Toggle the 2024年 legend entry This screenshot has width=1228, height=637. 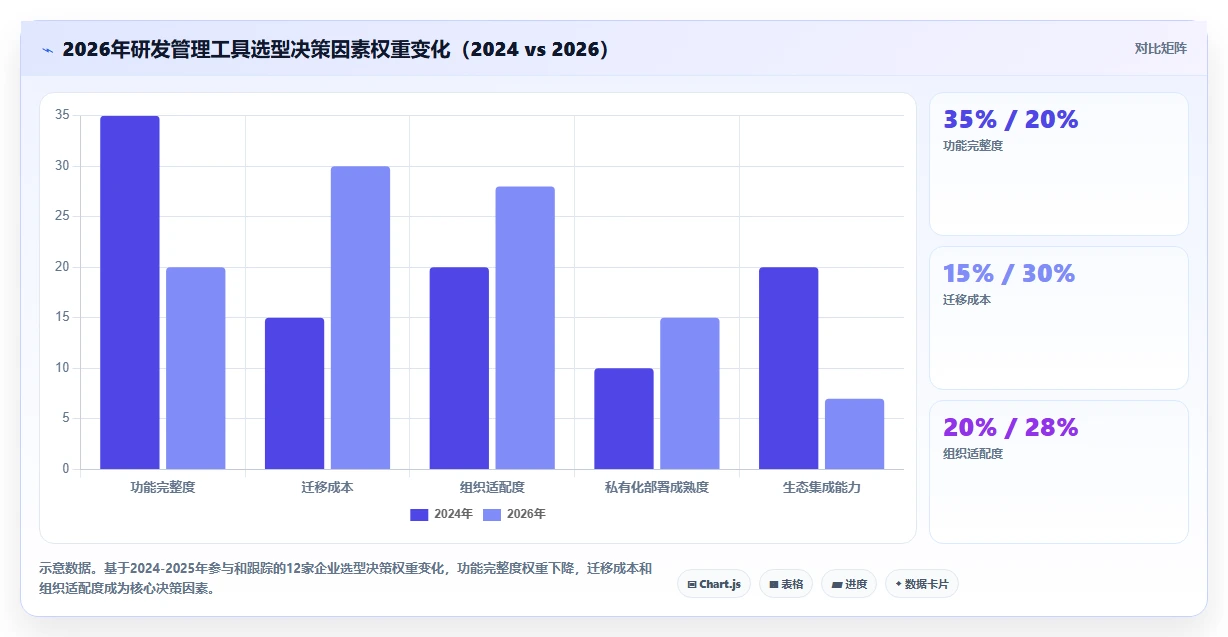(441, 514)
